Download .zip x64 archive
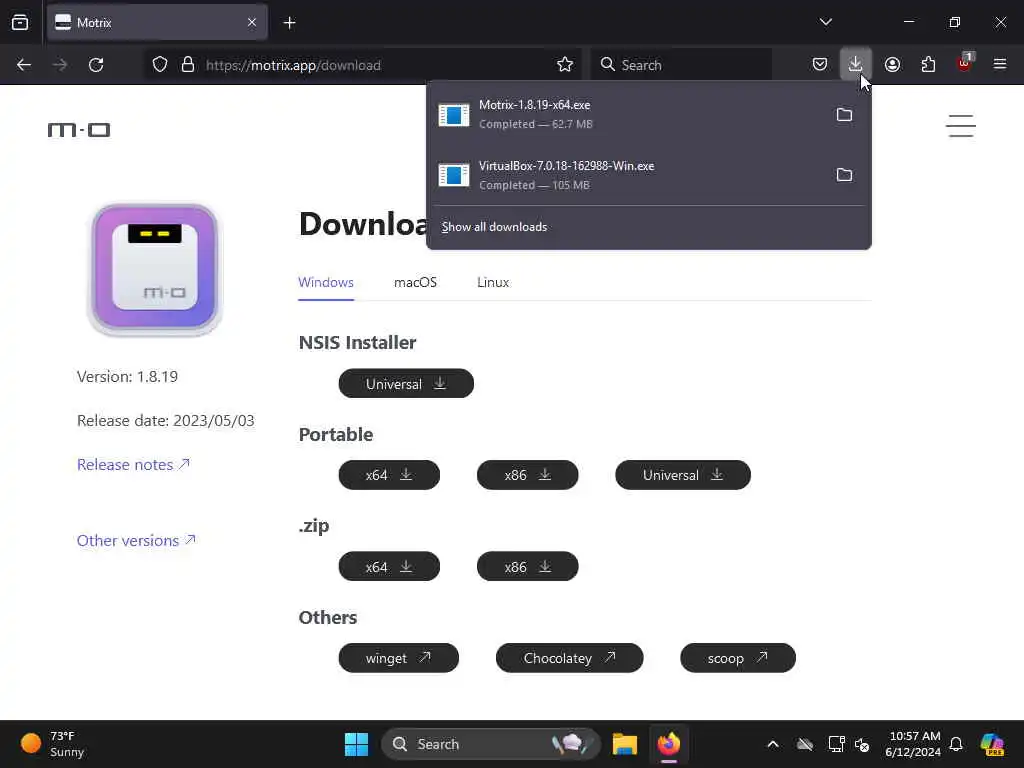The width and height of the screenshot is (1024, 768). [389, 566]
